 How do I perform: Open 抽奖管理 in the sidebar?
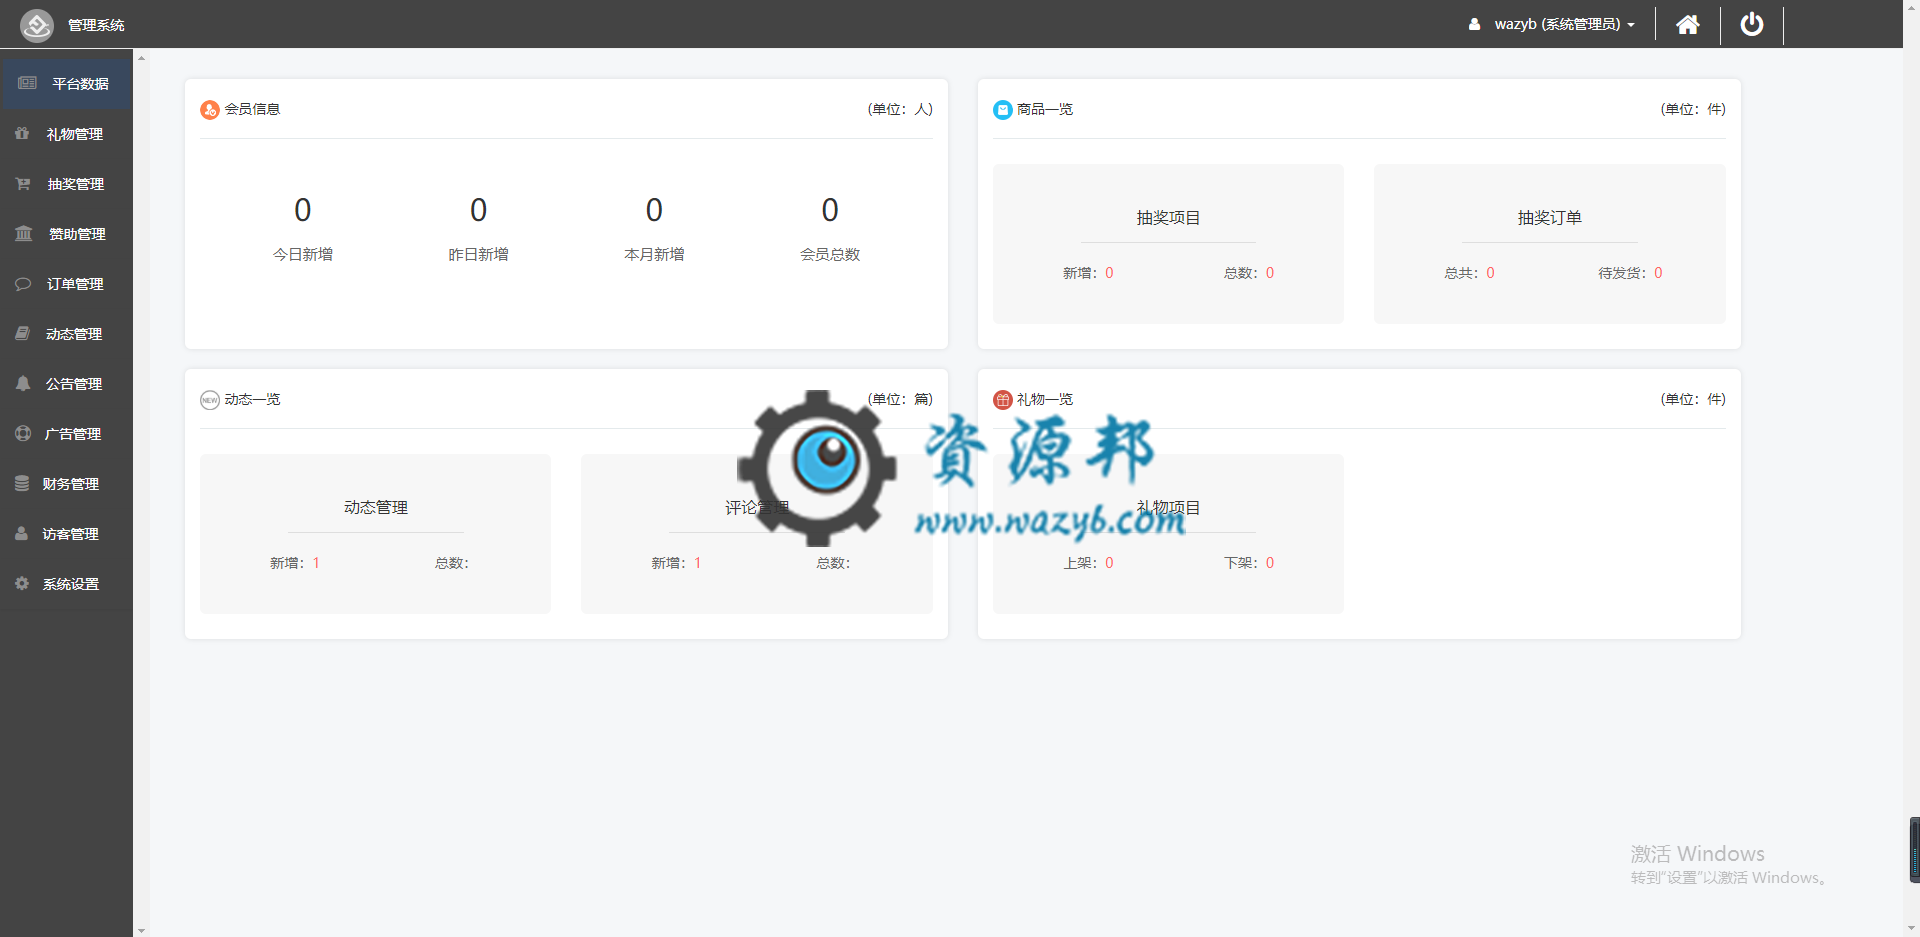pyautogui.click(x=66, y=184)
